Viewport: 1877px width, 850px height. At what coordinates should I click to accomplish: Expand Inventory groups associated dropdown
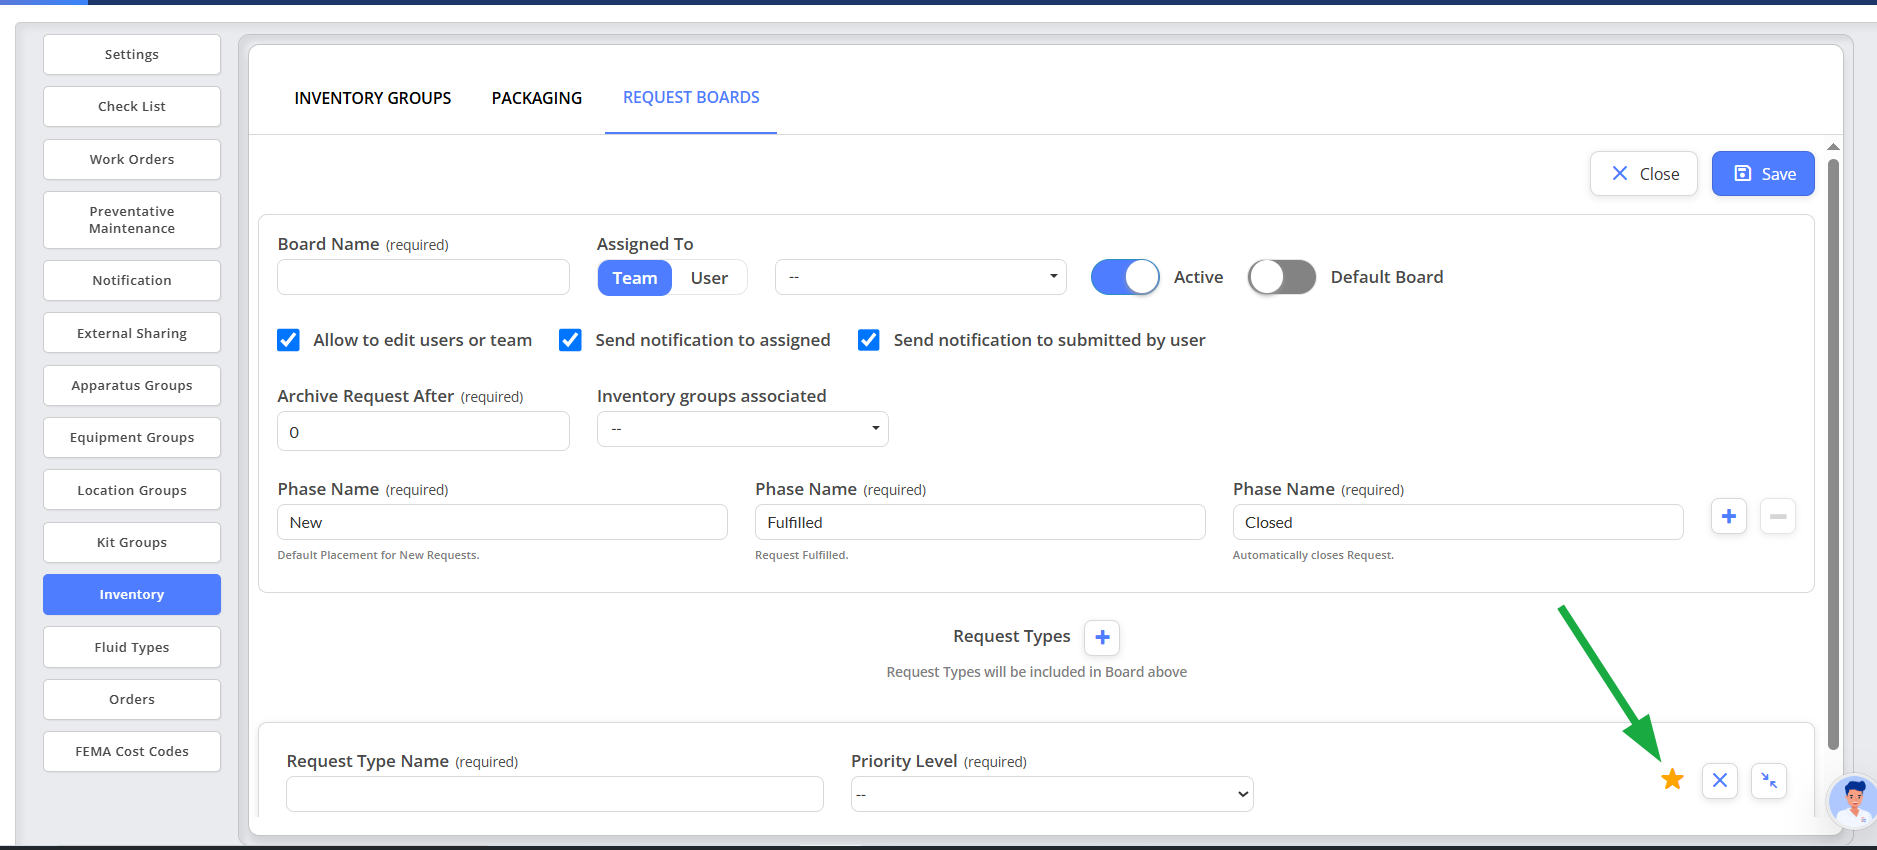coord(742,429)
